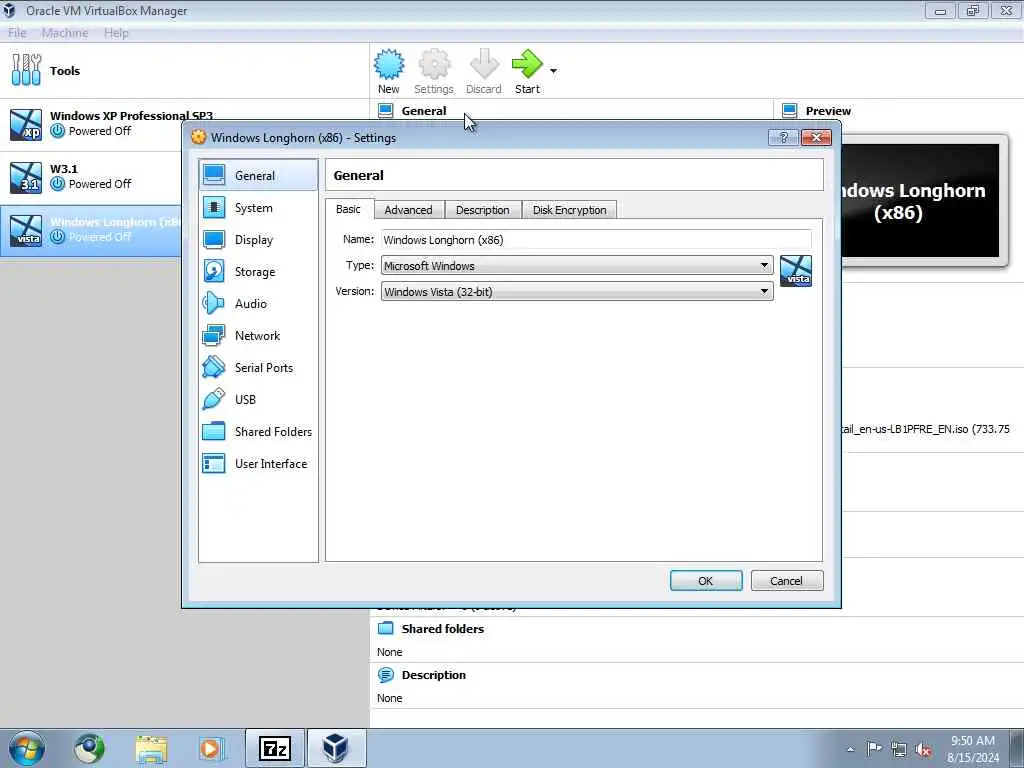Screen dimensions: 1024x768
Task: Click the help question mark button in Settings dialog
Action: point(783,137)
